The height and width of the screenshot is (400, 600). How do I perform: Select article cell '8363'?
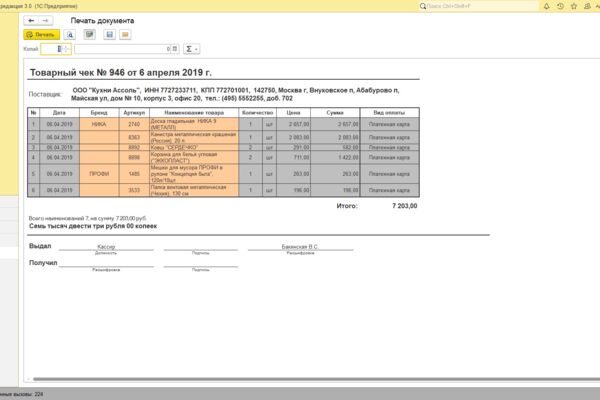pyautogui.click(x=134, y=137)
